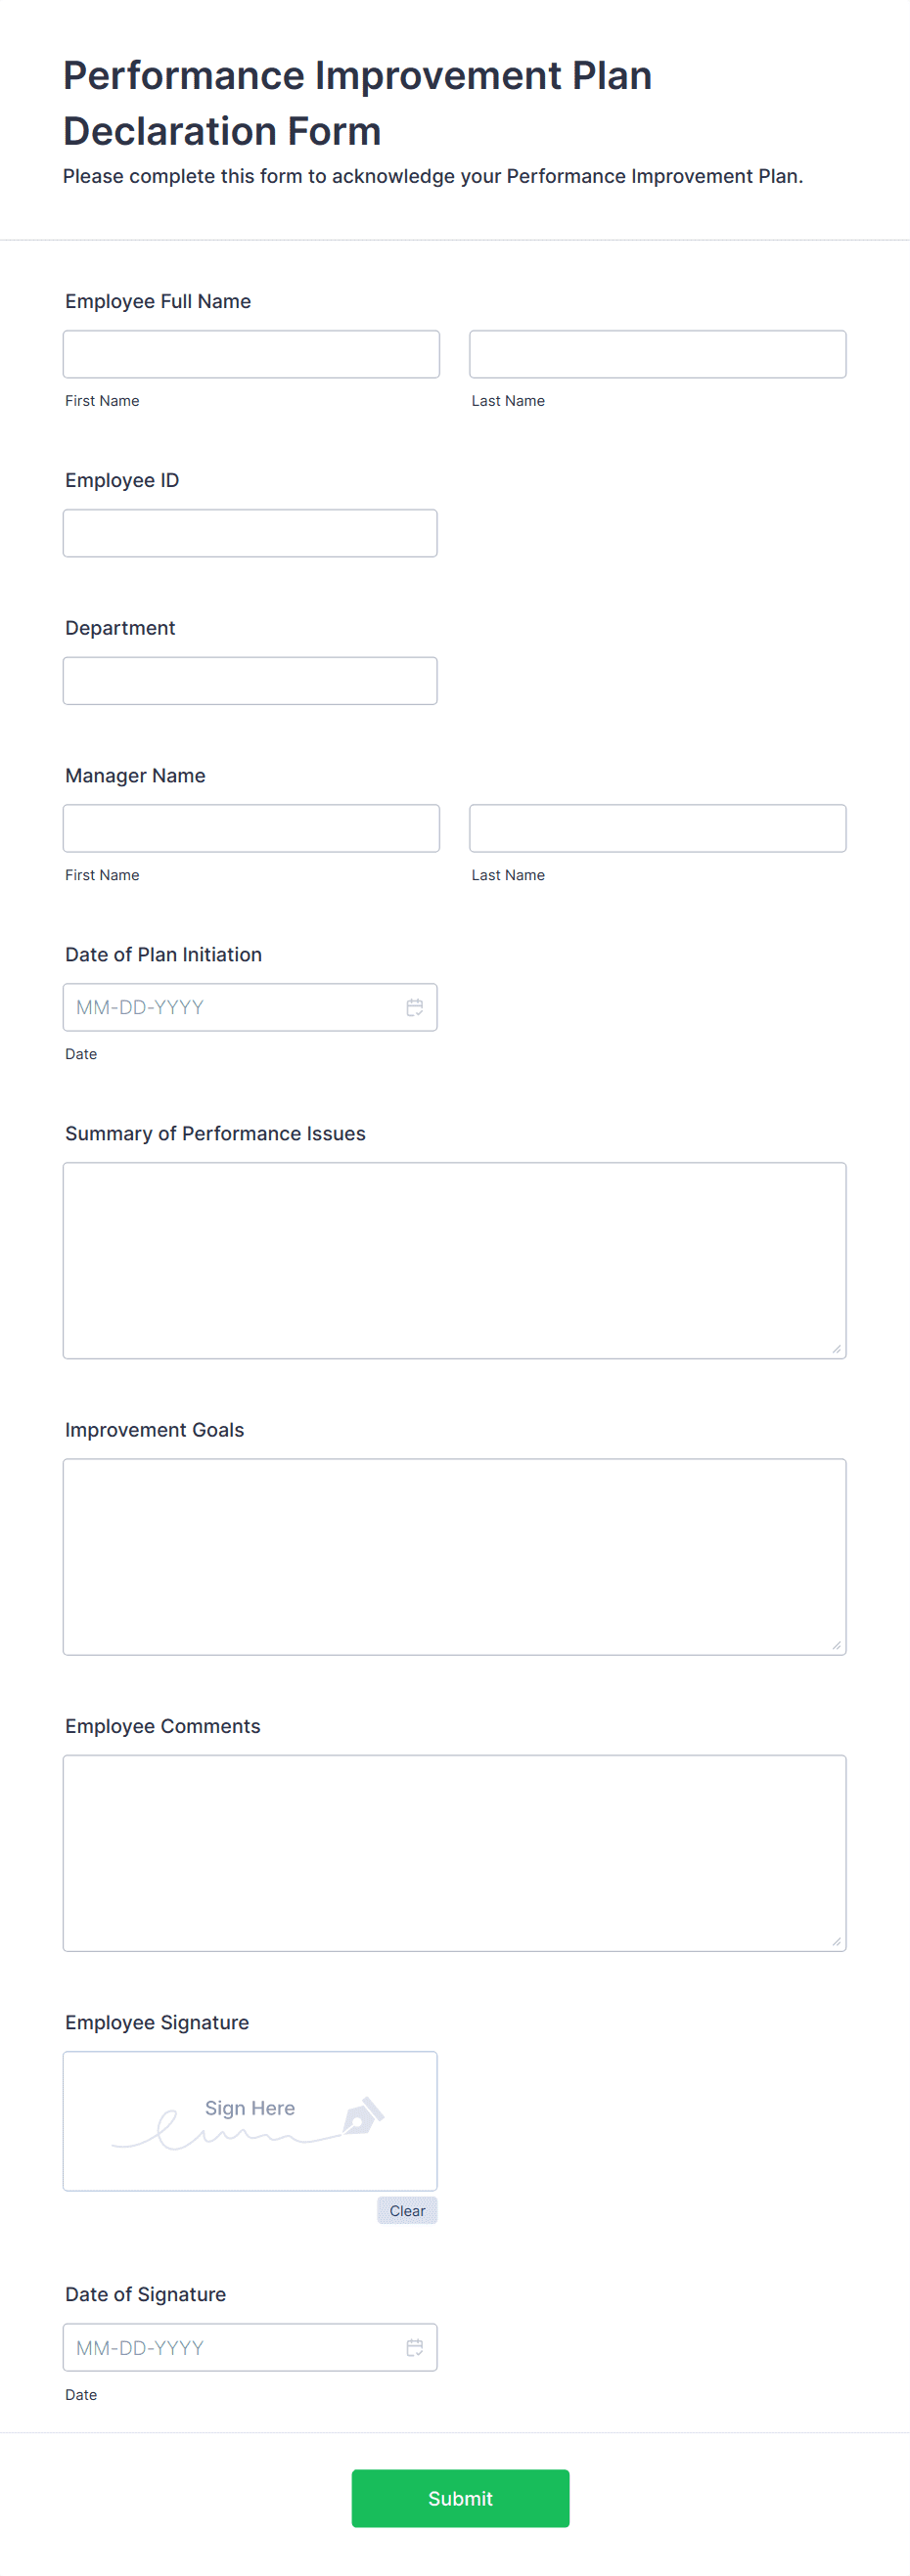Select the Manager Last Name field
910x2576 pixels.
(657, 828)
